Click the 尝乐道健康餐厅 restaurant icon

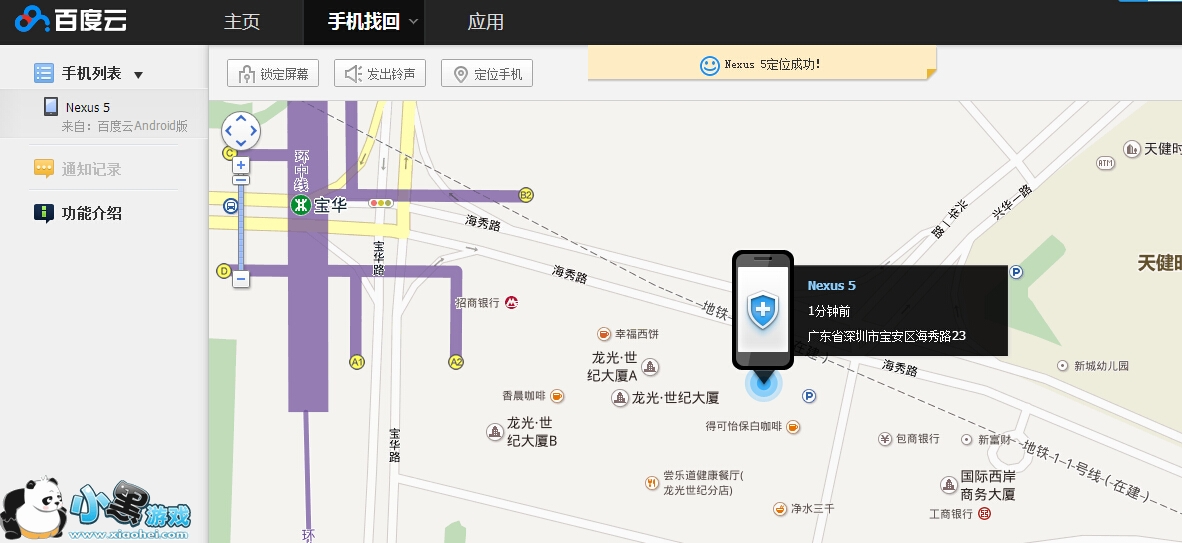tap(653, 483)
